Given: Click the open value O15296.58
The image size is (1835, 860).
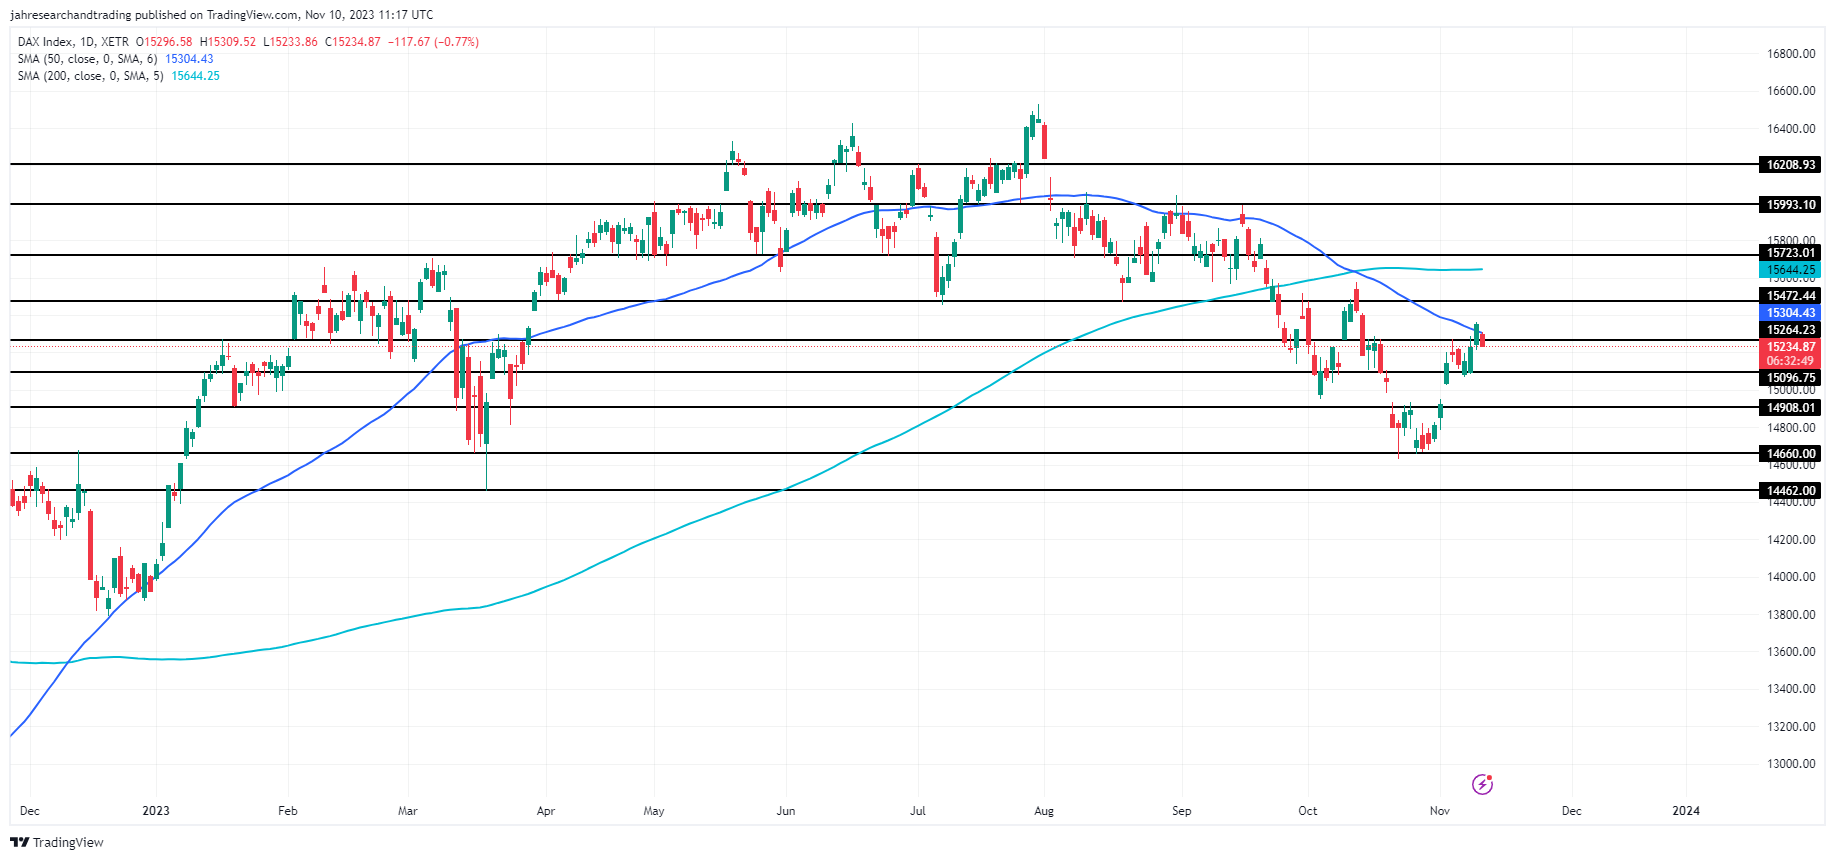Looking at the screenshot, I should click(x=164, y=42).
